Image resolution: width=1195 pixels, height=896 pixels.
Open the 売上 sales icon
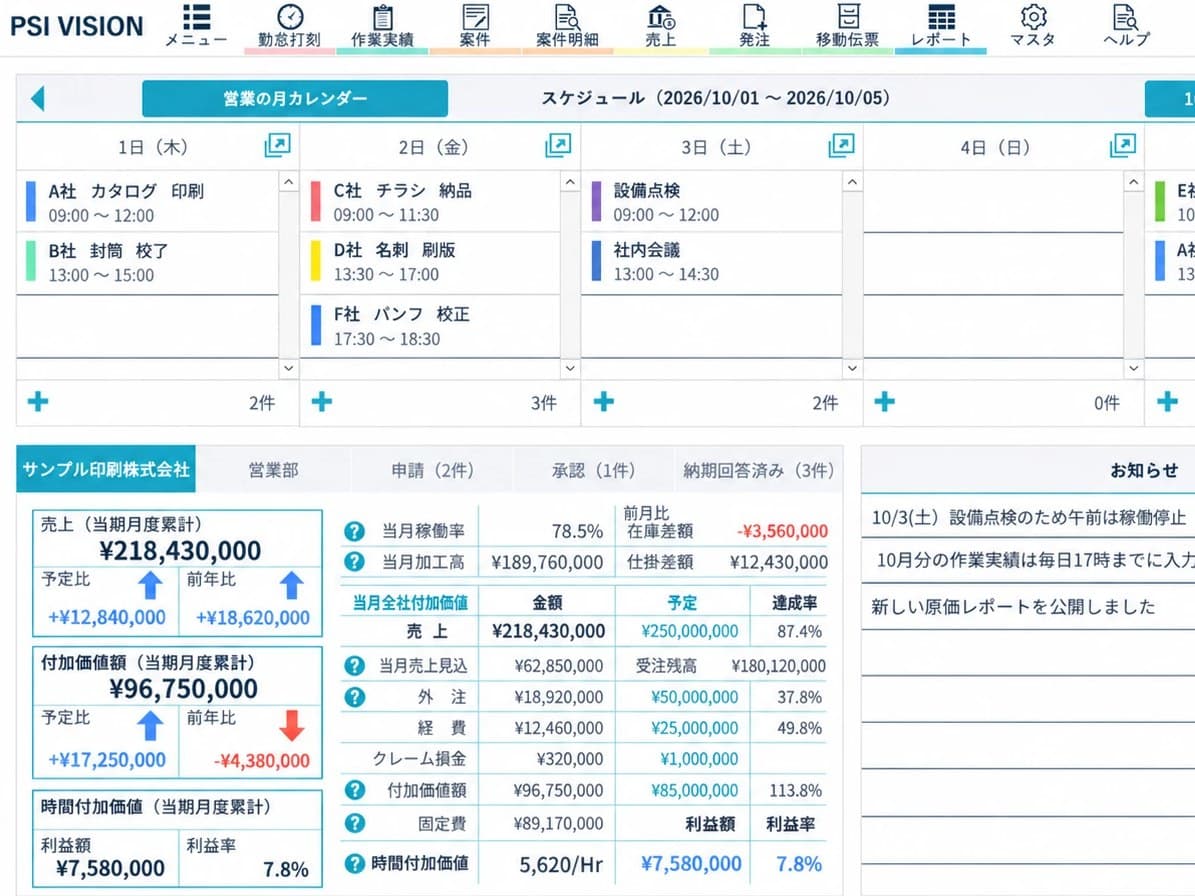click(660, 16)
